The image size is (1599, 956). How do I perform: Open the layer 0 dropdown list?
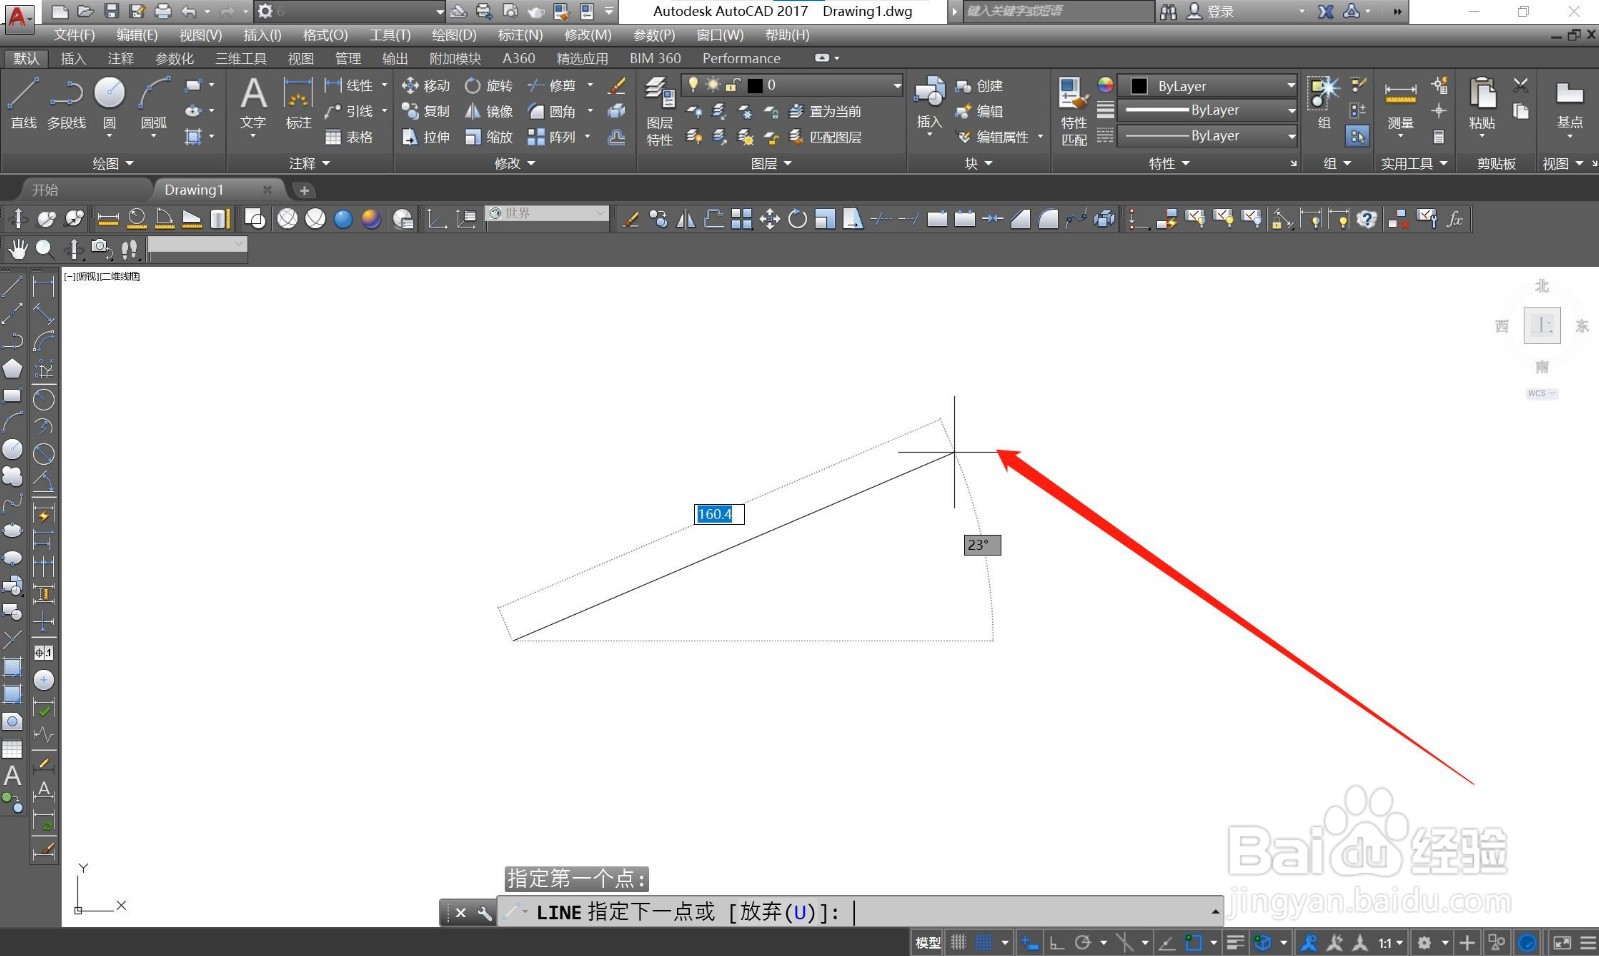793,85
